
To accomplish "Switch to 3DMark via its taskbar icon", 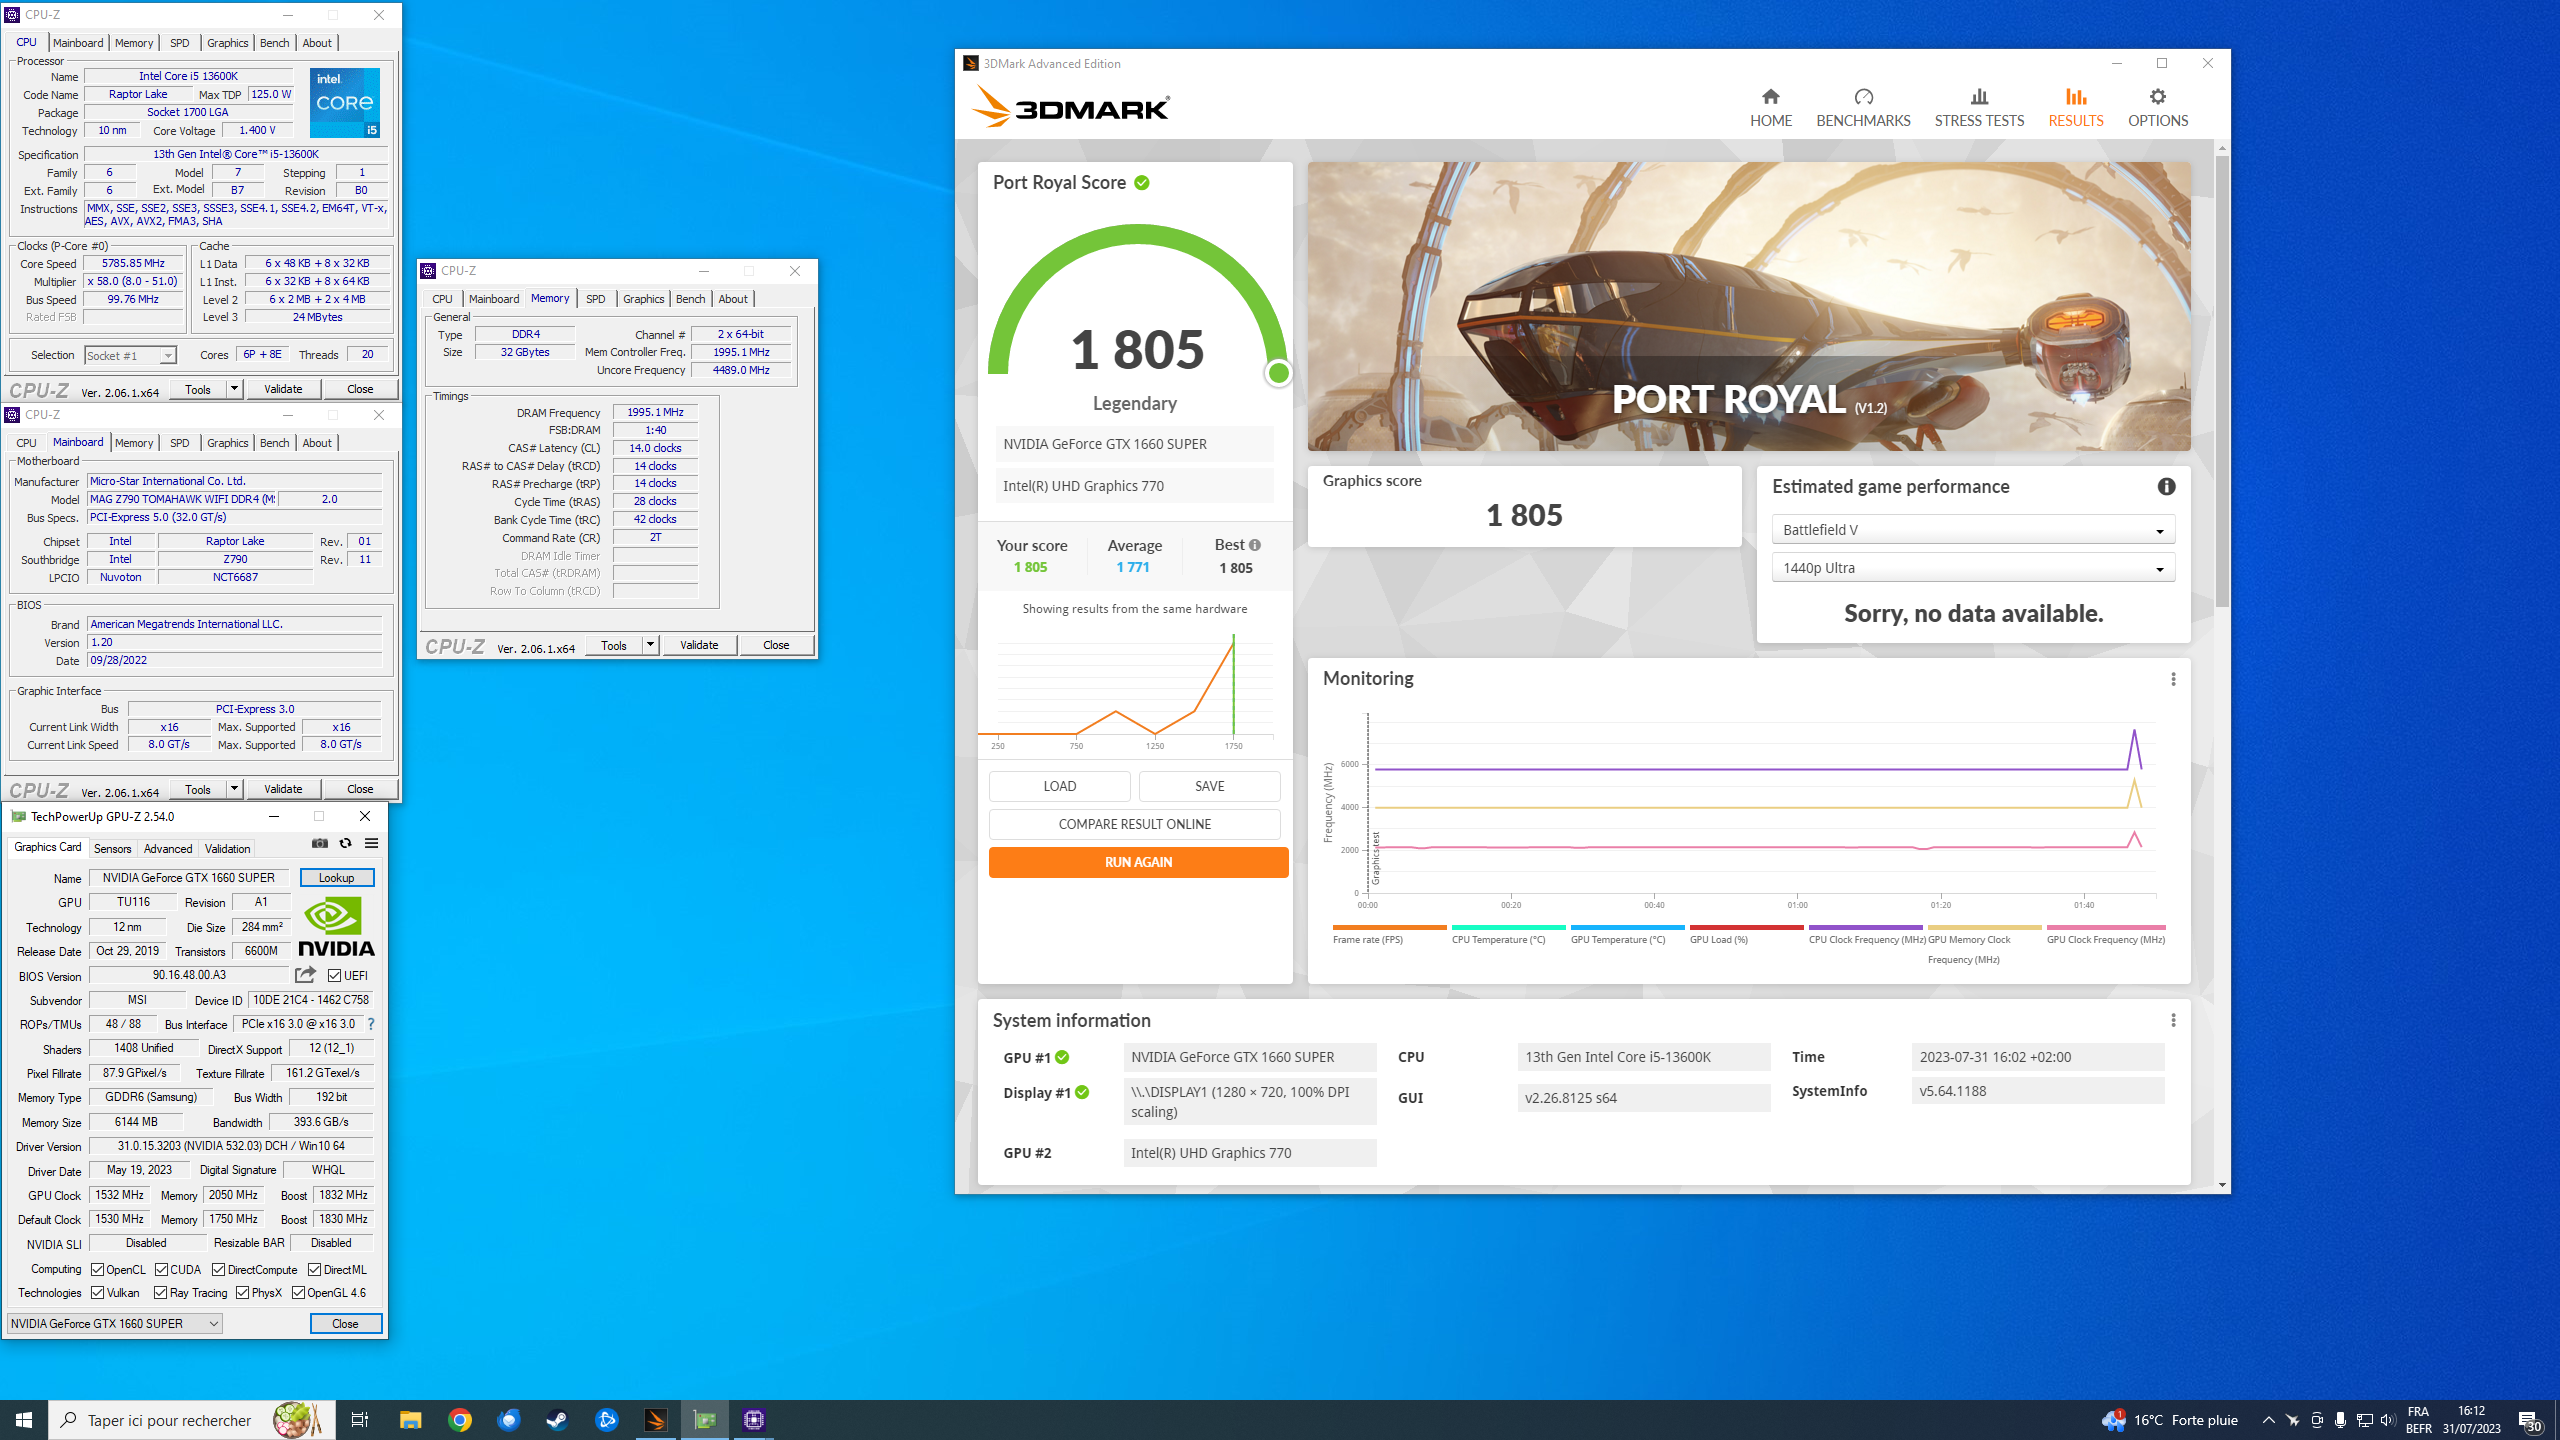I will tap(655, 1420).
